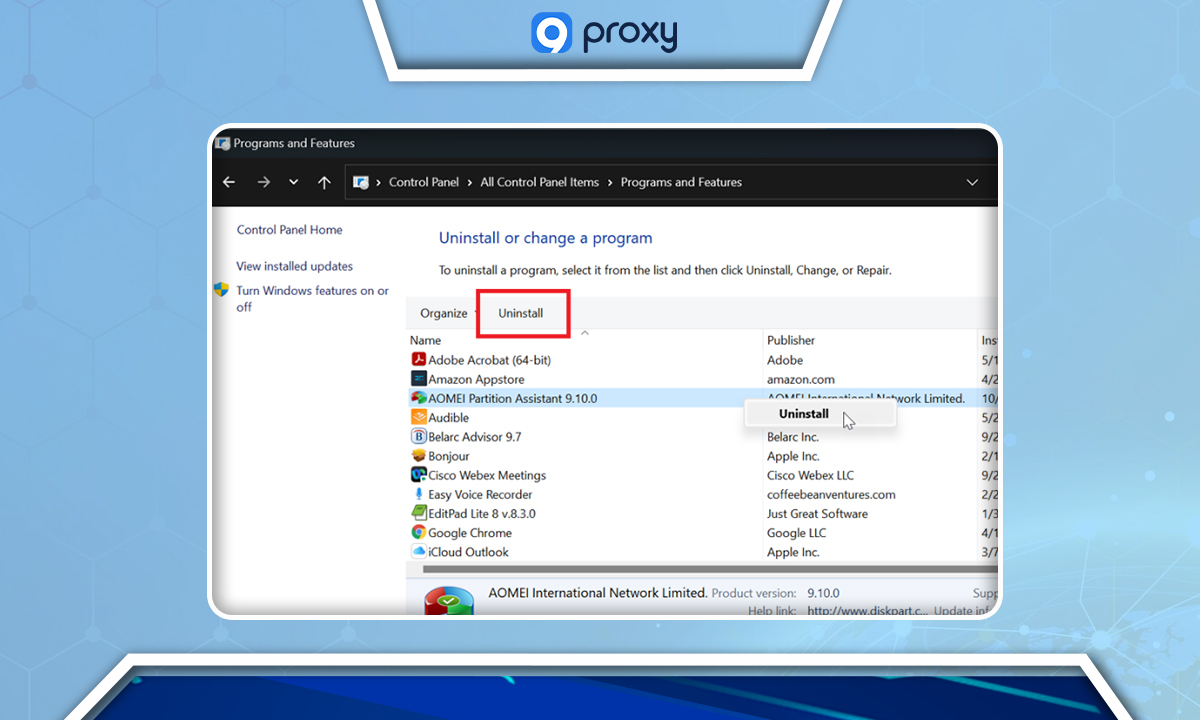This screenshot has height=720, width=1200.
Task: Select the Adobe Acrobat (64-bit) icon
Action: 418,360
